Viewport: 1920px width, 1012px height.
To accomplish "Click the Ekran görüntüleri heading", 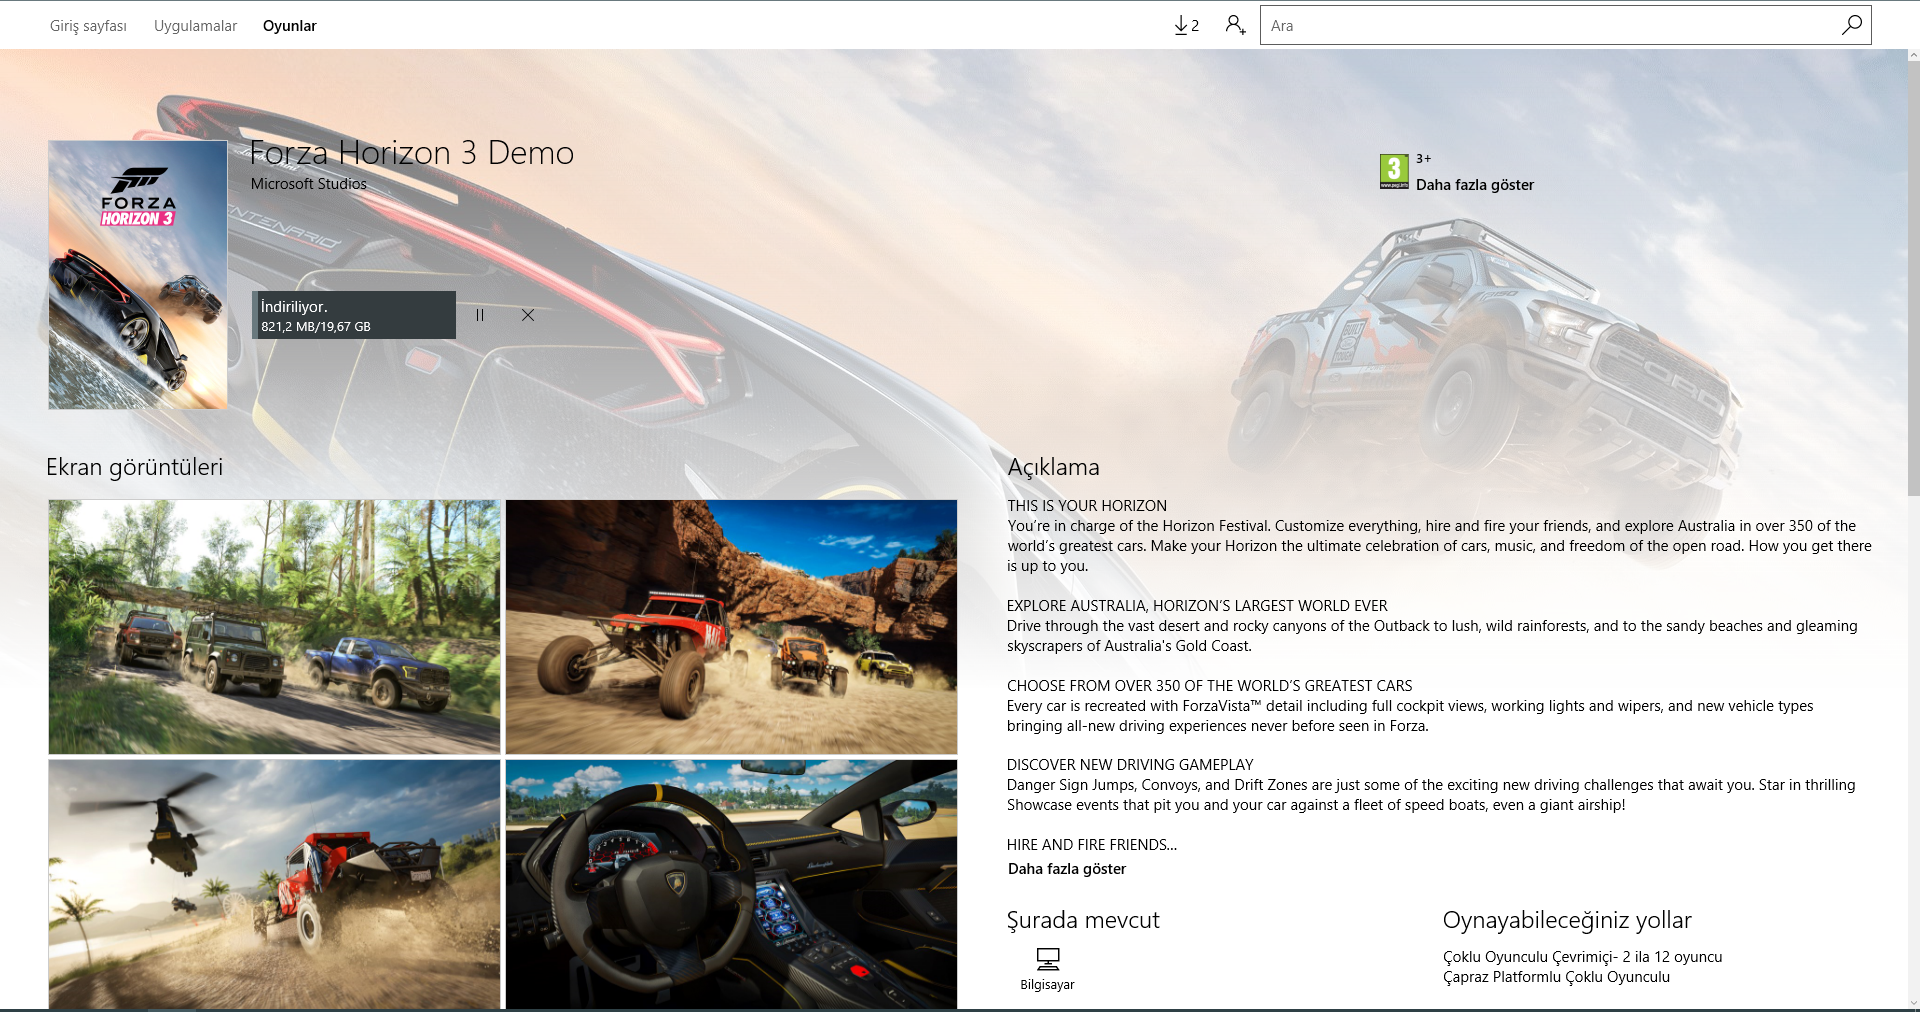I will tap(134, 467).
